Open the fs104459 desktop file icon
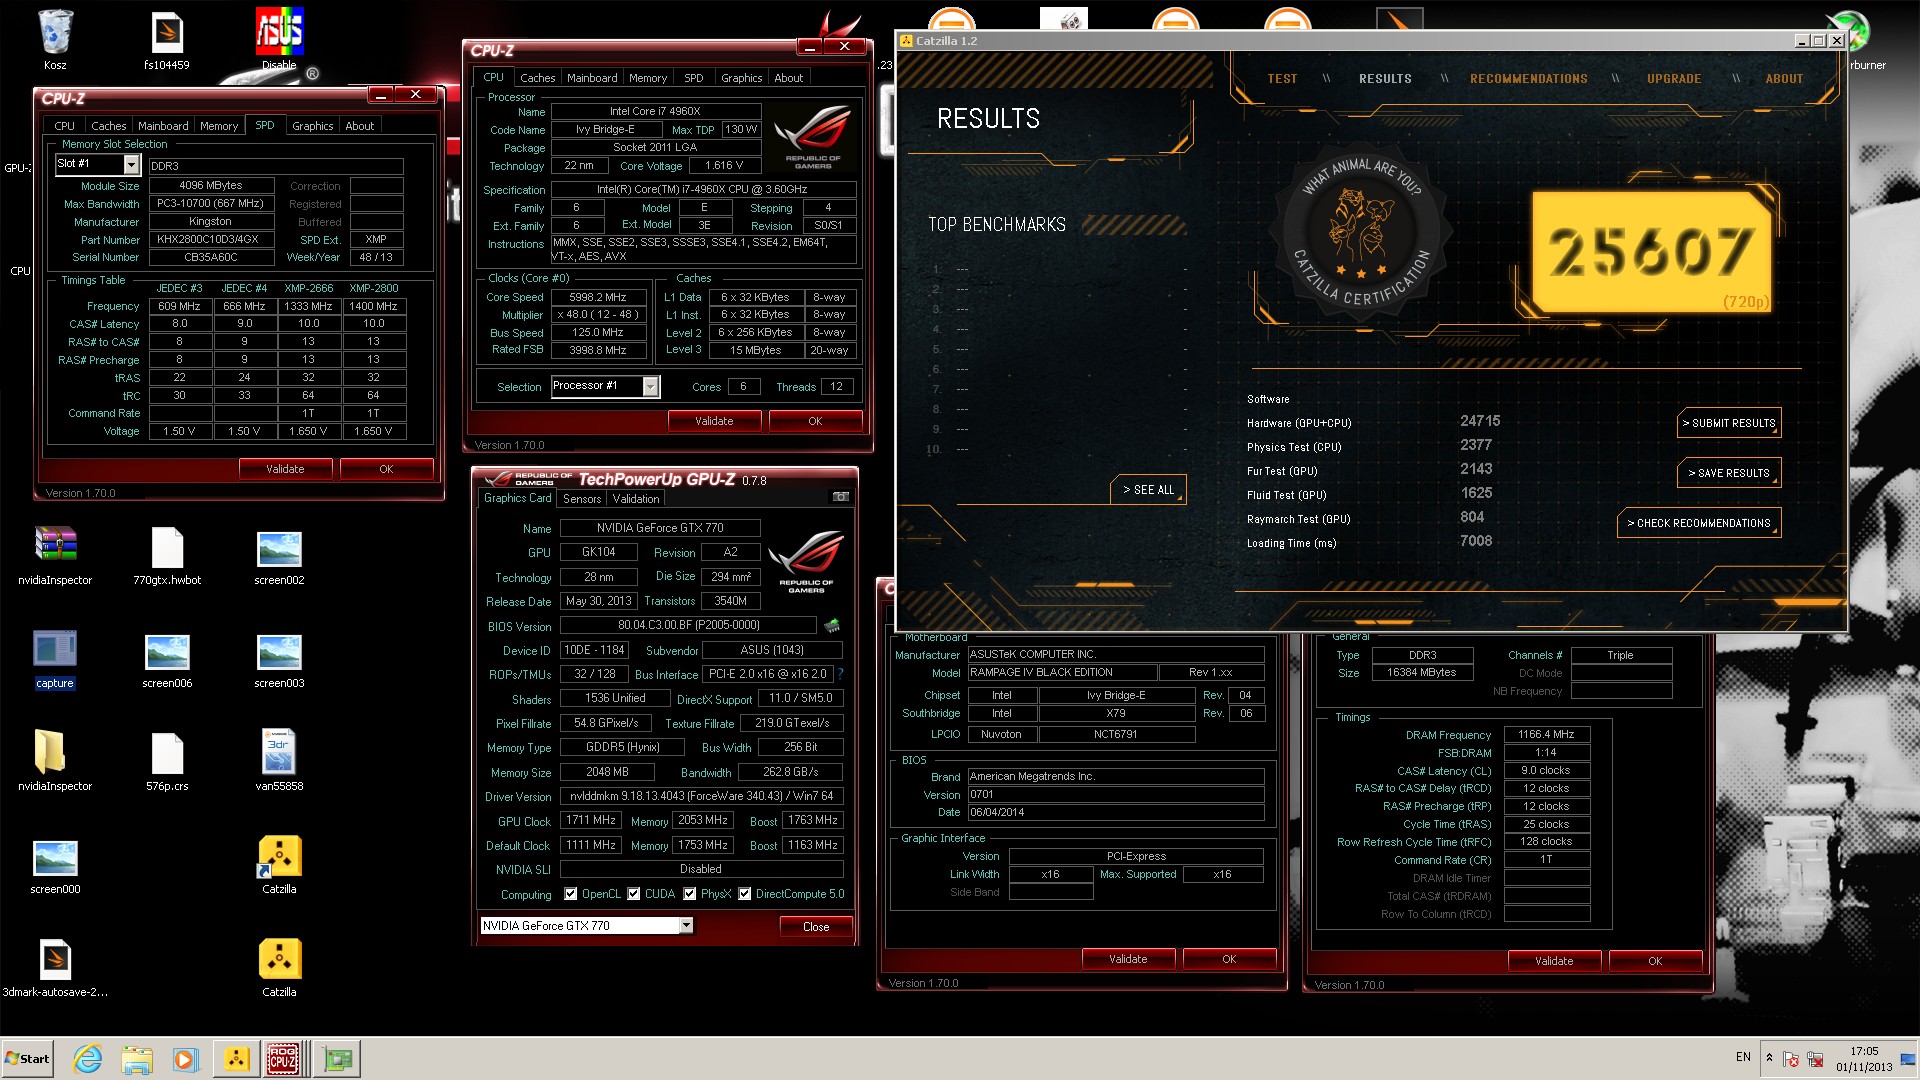 coord(167,40)
